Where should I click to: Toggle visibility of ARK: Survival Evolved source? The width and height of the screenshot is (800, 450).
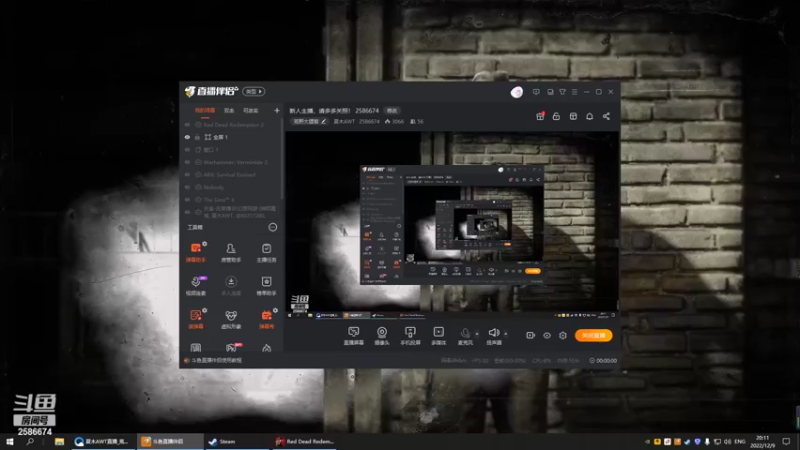pyautogui.click(x=187, y=174)
